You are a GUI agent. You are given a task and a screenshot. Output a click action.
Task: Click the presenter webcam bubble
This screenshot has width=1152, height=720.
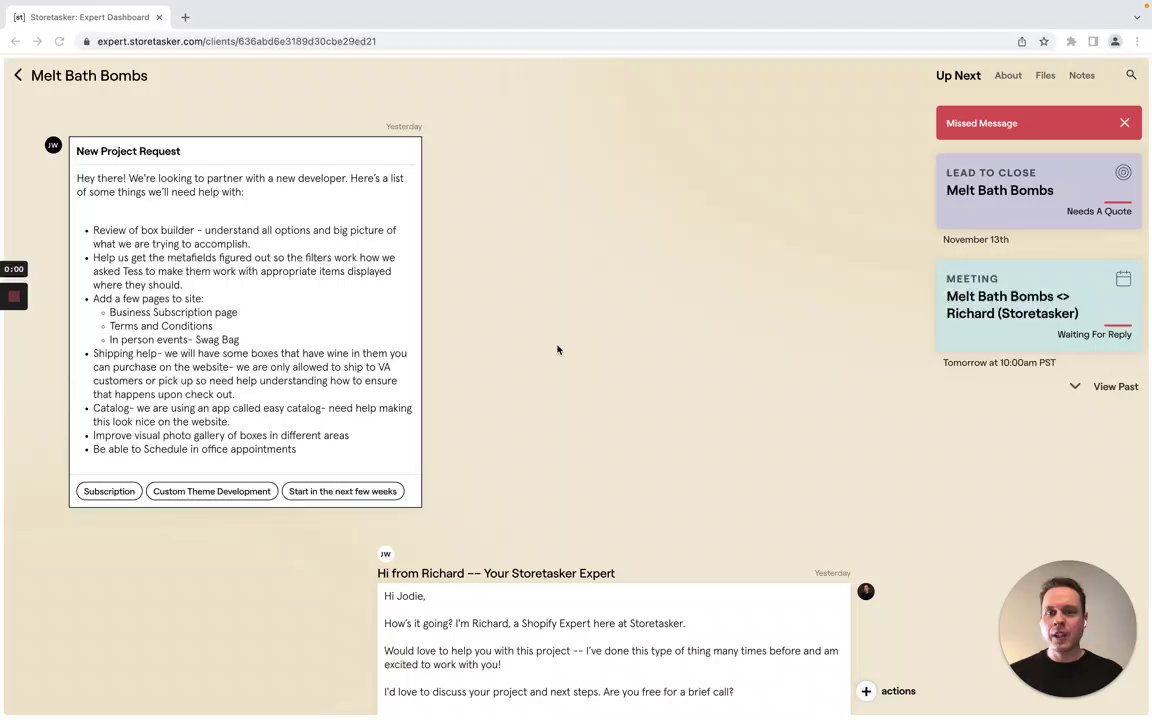pos(1067,629)
